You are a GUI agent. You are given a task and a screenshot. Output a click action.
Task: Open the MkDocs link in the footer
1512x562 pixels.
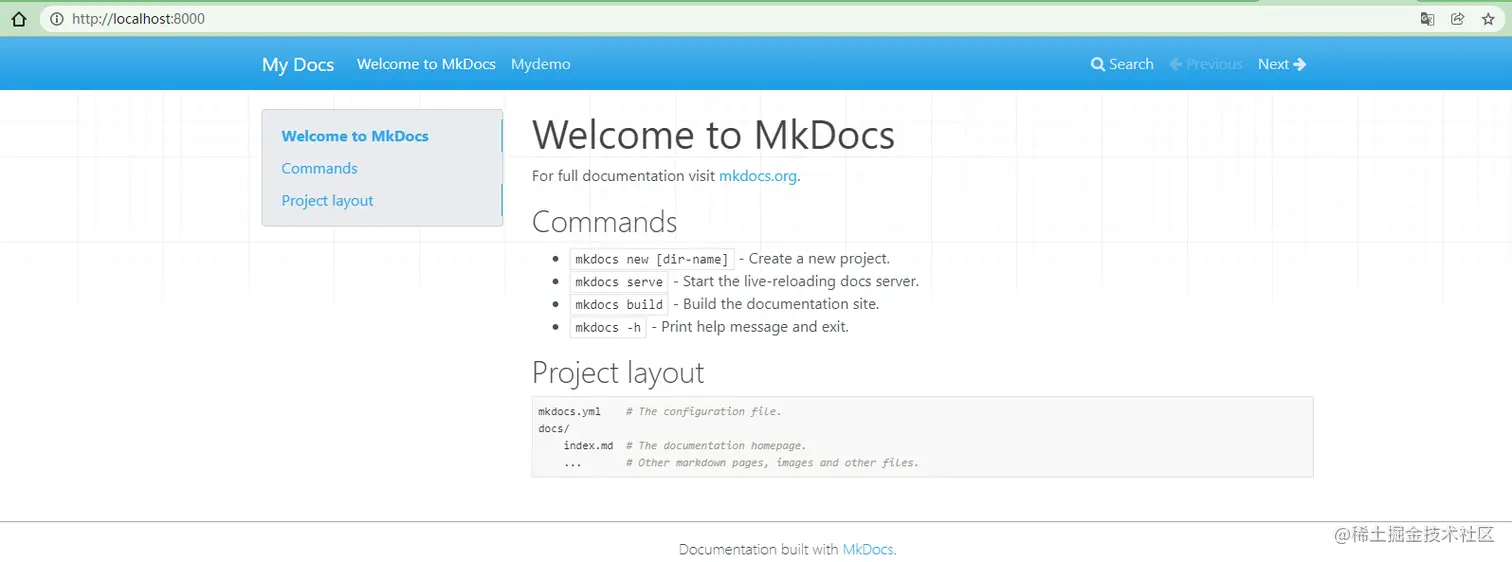click(869, 549)
